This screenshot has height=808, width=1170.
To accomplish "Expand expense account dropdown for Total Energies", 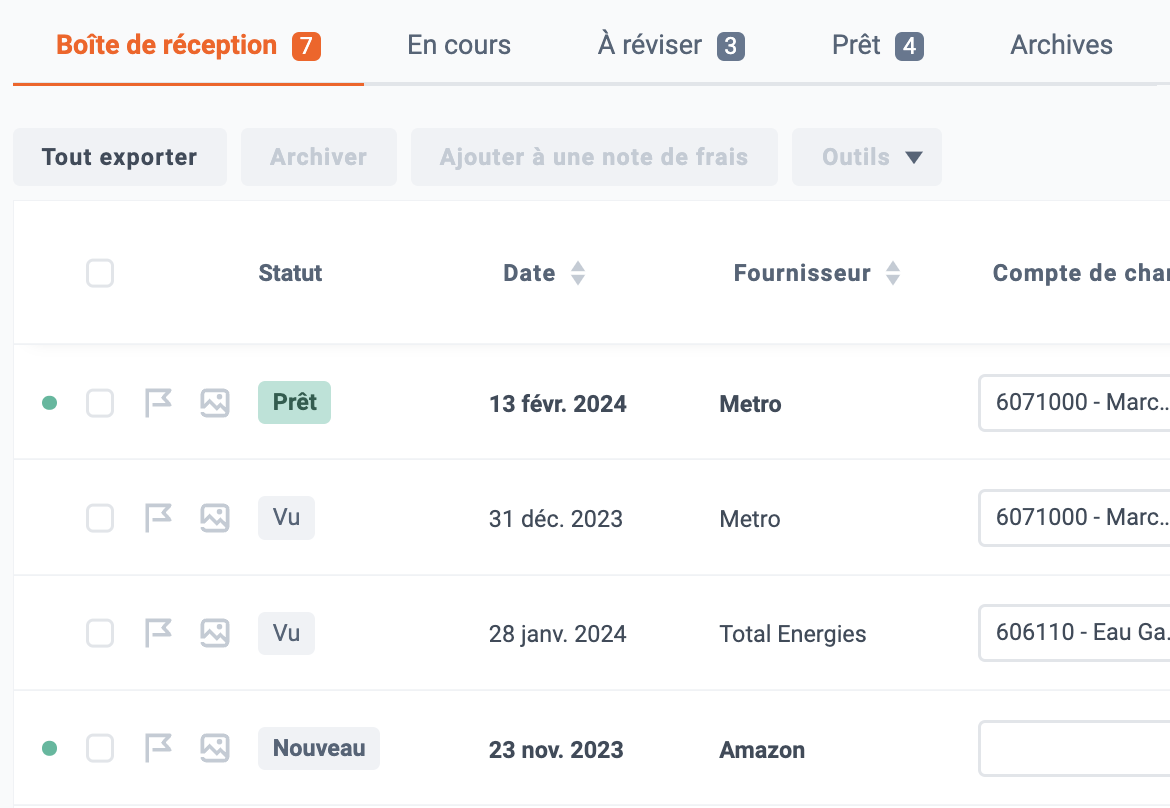I will [x=1074, y=633].
